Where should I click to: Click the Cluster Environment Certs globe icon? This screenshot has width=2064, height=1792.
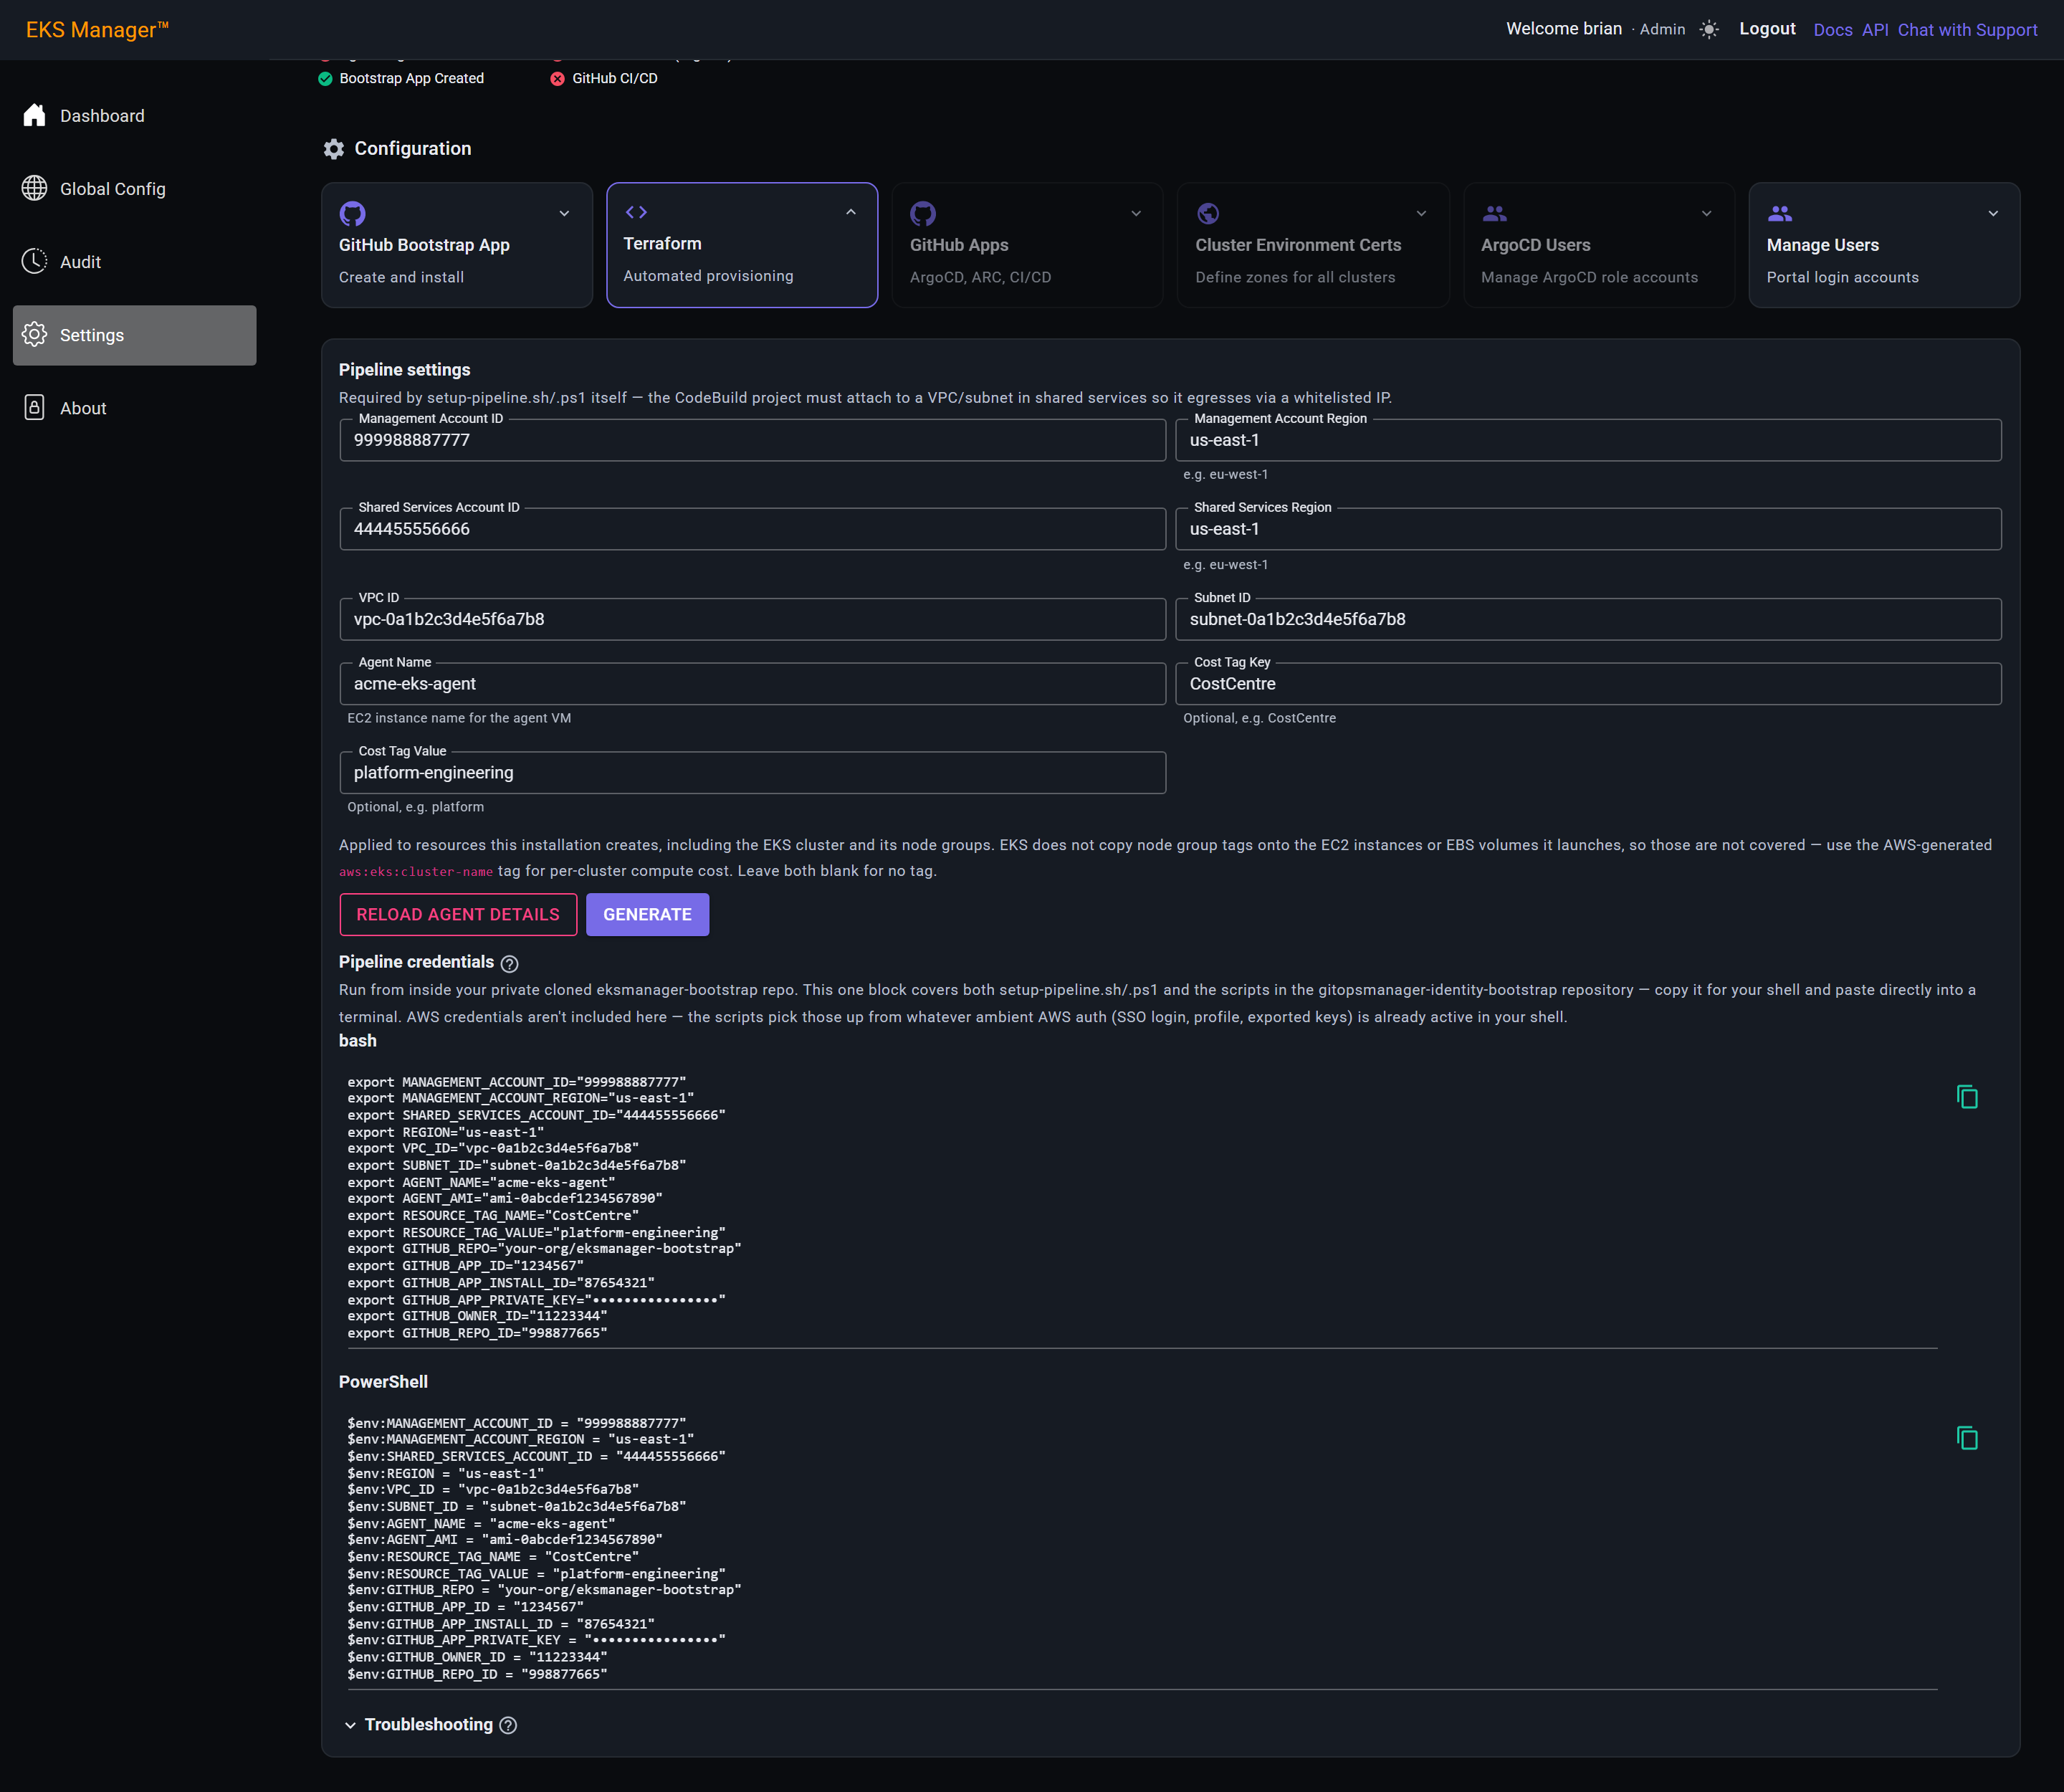(x=1208, y=213)
